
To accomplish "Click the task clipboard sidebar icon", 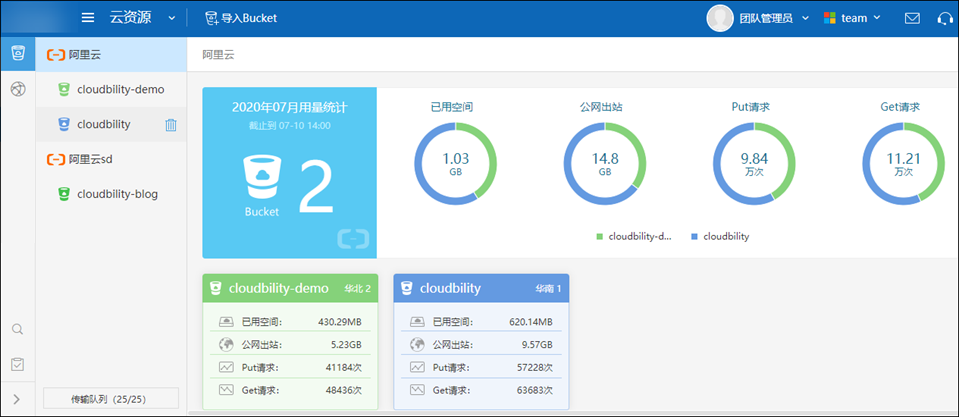I will 18,364.
